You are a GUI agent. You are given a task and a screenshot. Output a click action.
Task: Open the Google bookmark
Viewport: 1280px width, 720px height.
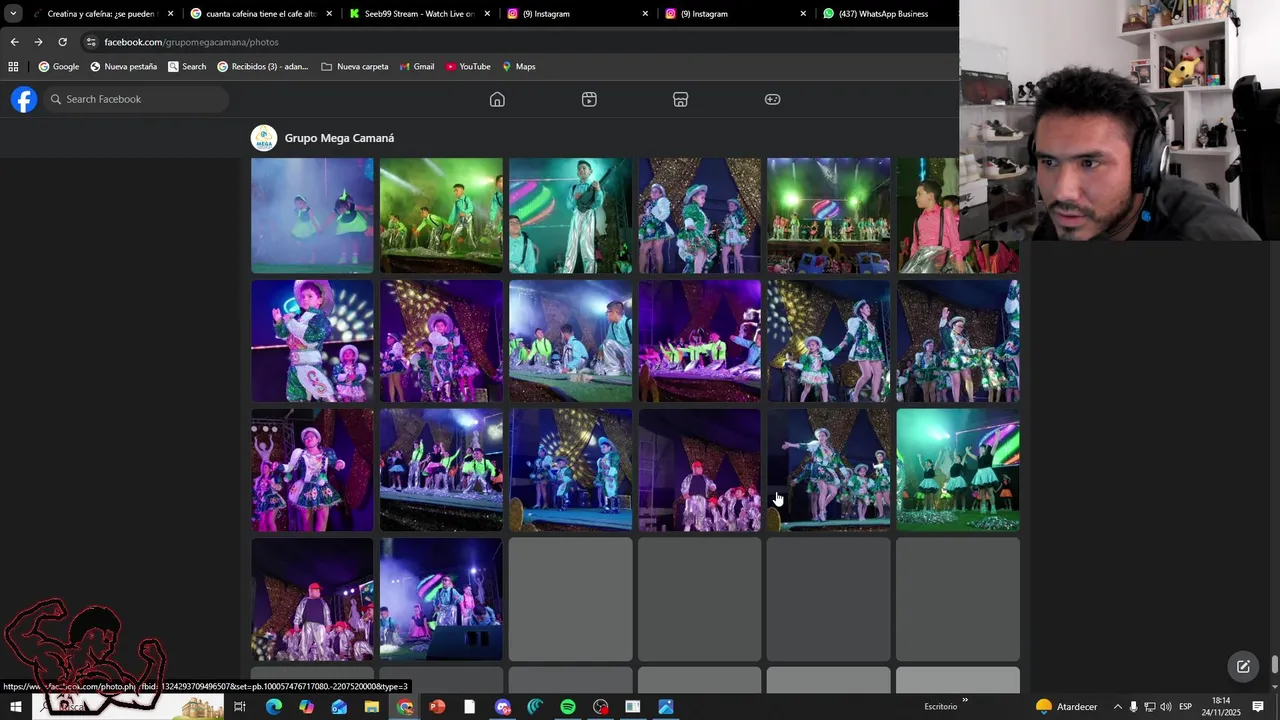click(x=59, y=67)
